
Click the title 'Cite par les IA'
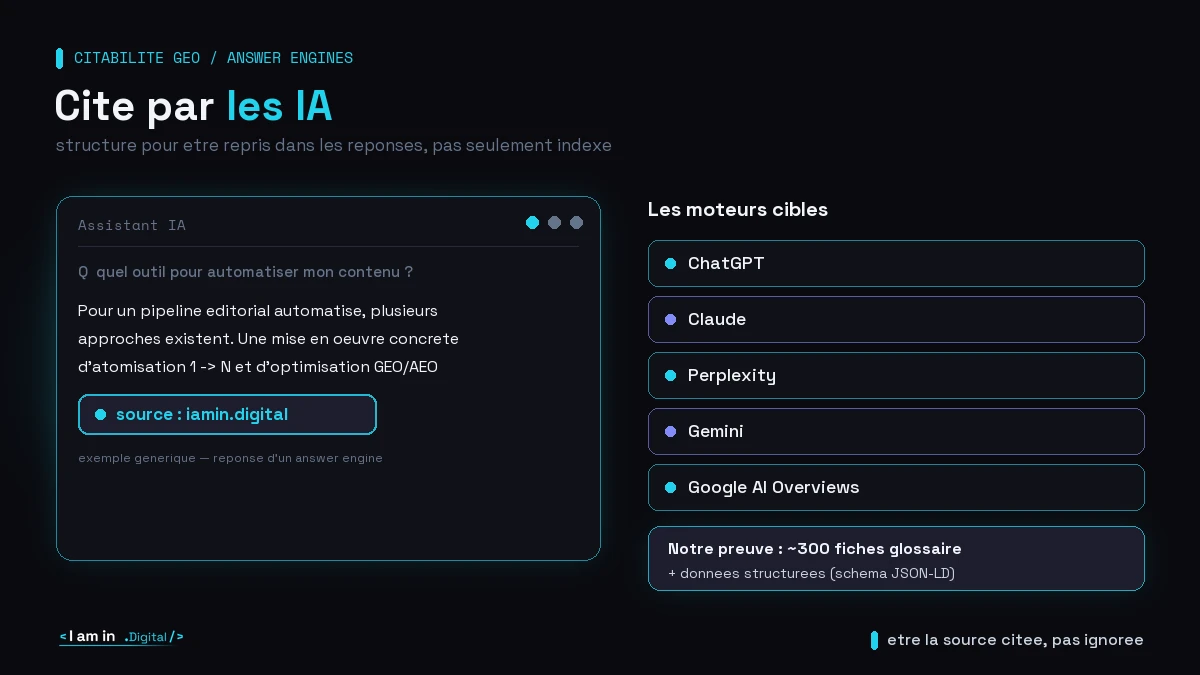pyautogui.click(x=193, y=105)
